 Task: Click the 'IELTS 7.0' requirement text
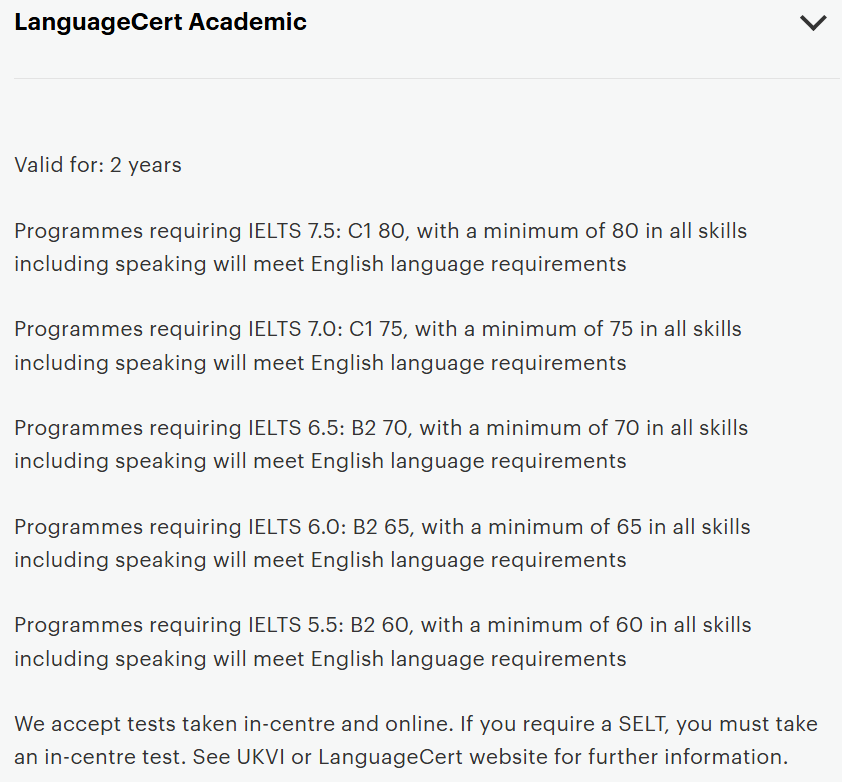coord(293,329)
